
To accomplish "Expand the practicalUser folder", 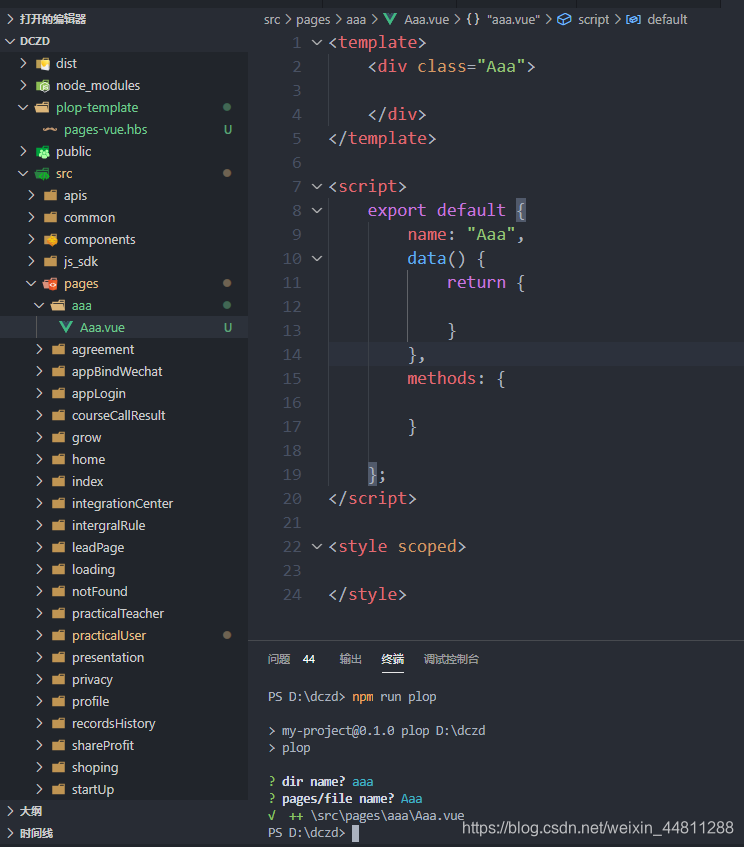I will click(39, 635).
